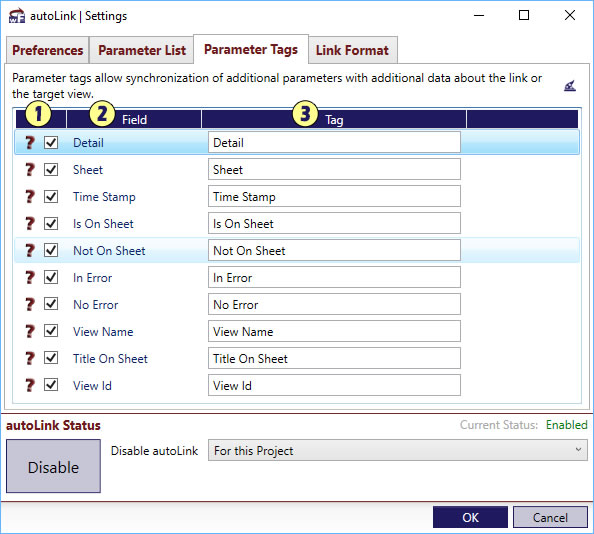Viewport: 594px width, 534px height.
Task: Click question mark icon for Not On Sheet
Action: click(30, 250)
